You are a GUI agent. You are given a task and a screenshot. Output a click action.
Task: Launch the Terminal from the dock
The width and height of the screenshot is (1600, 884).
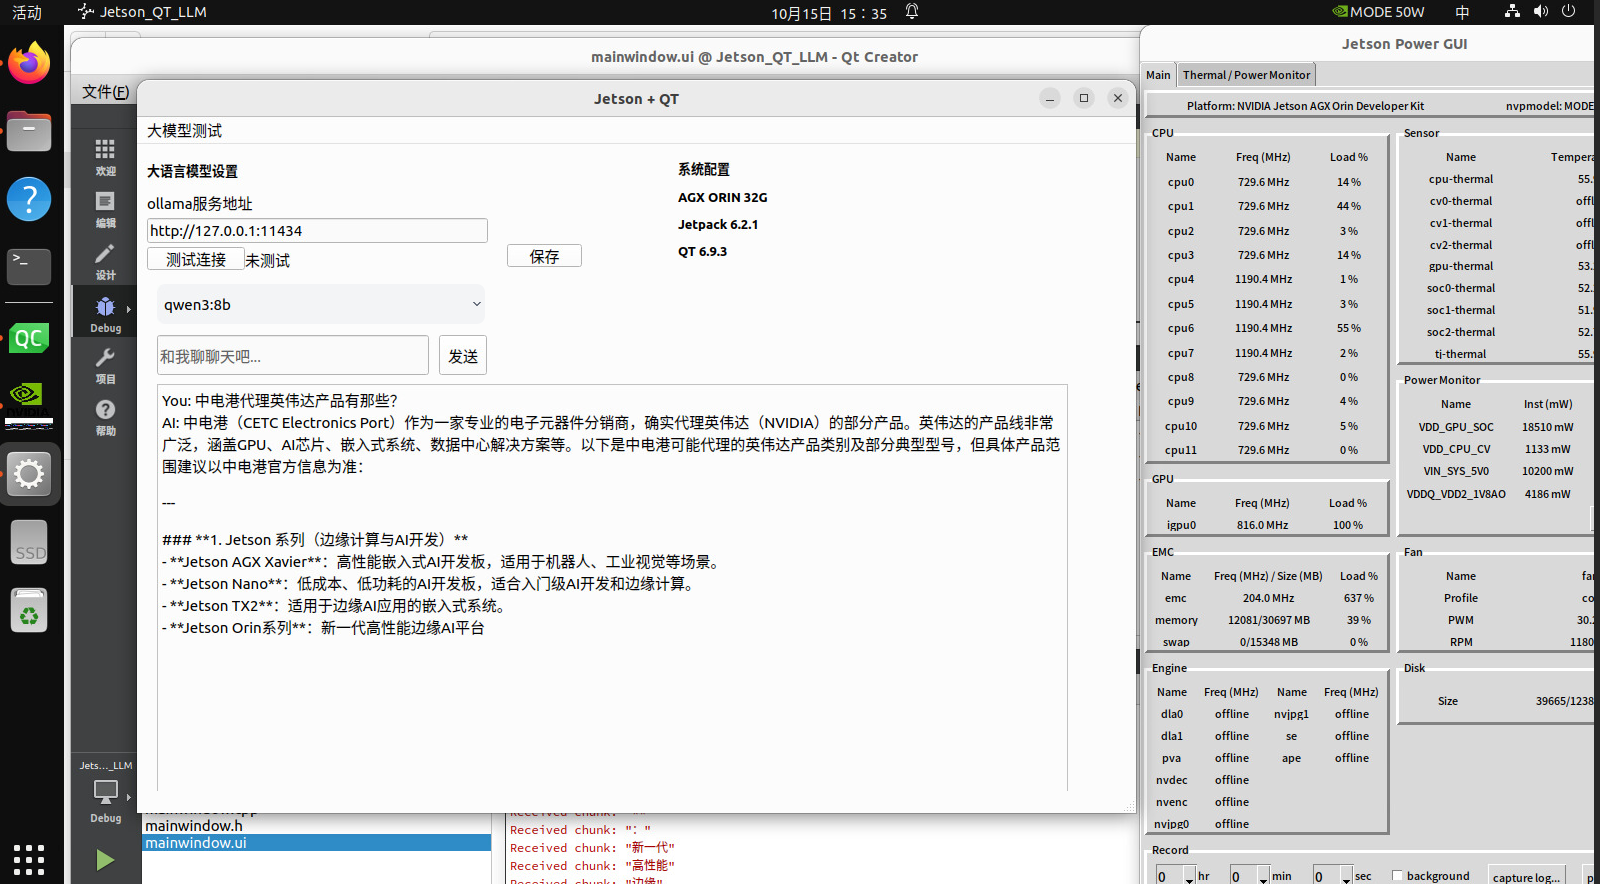pyautogui.click(x=29, y=266)
